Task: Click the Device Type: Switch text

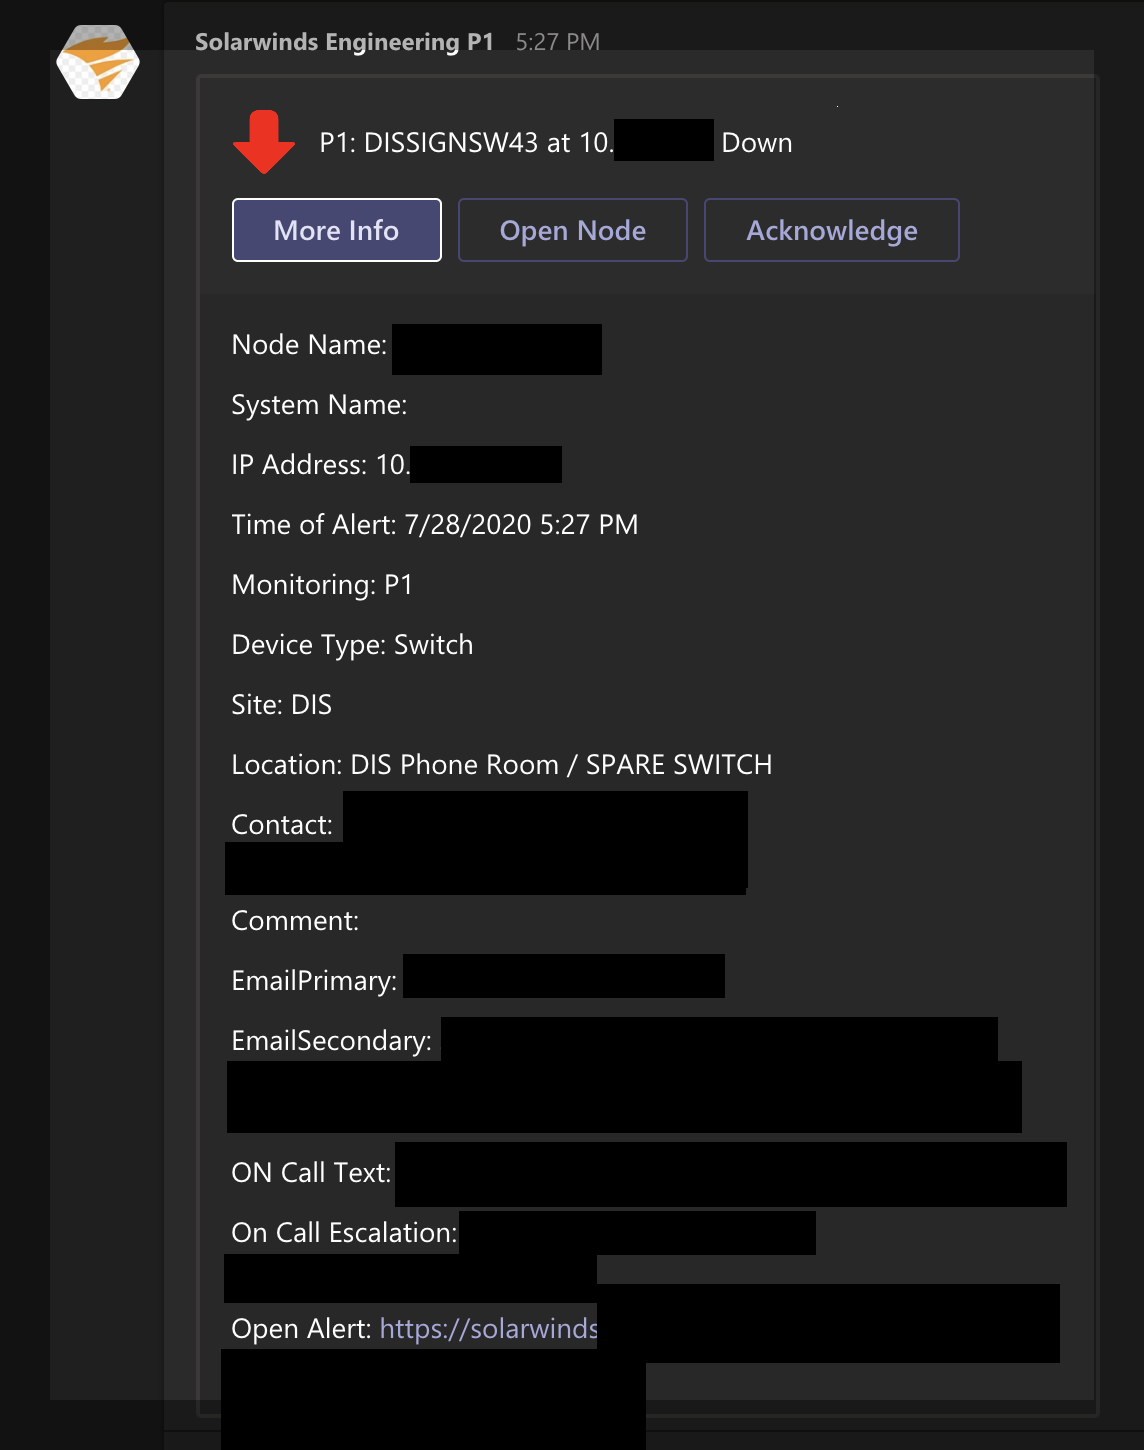Action: pos(352,645)
